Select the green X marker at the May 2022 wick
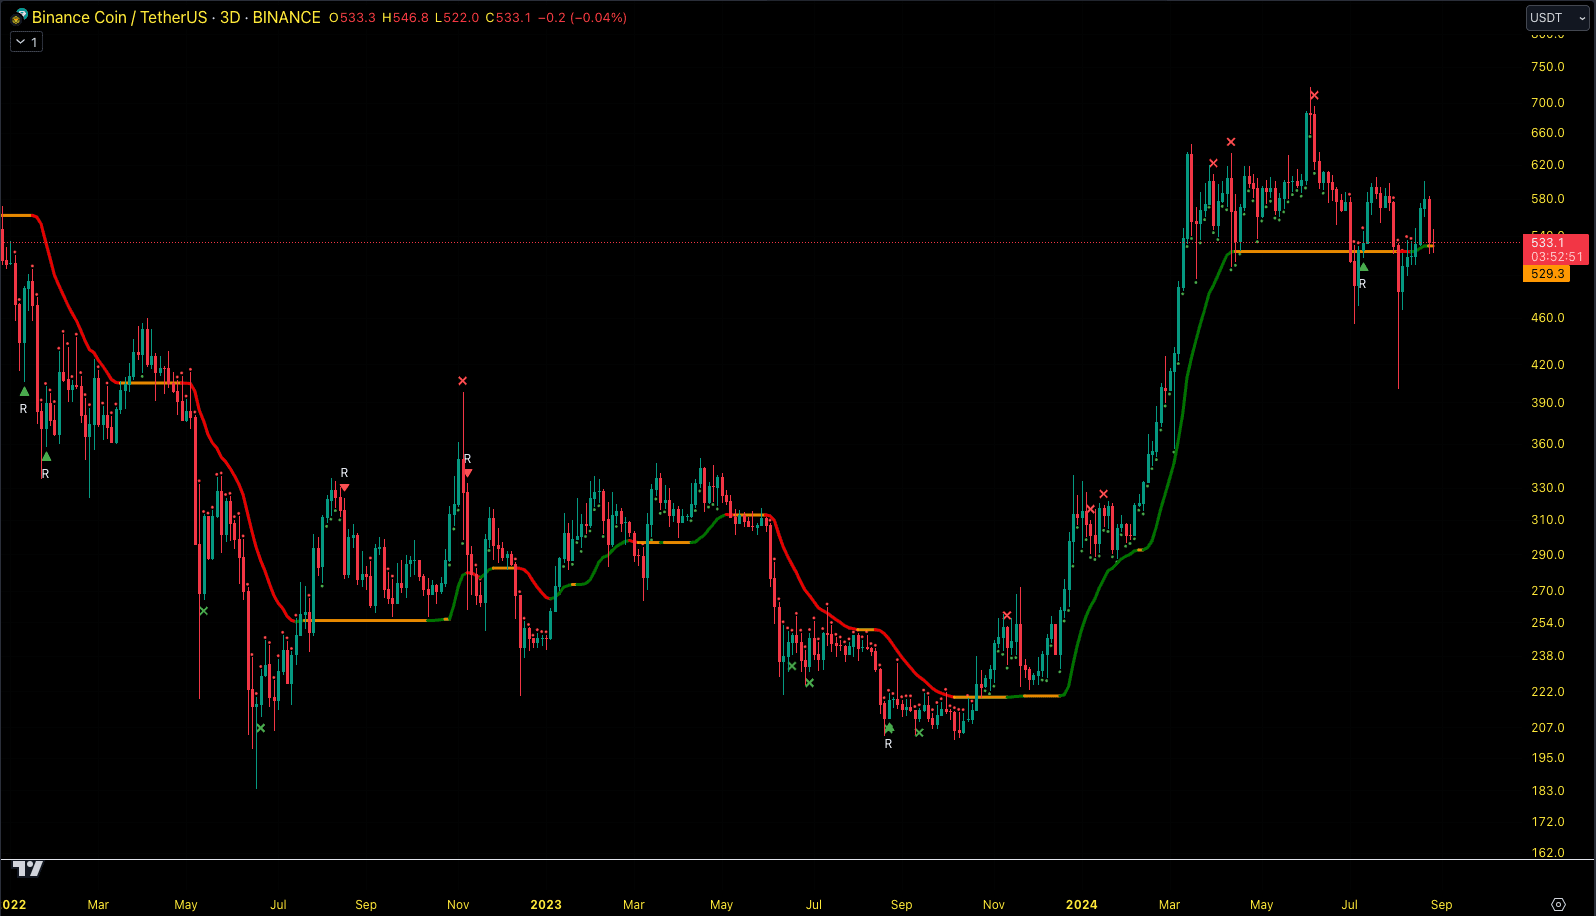The image size is (1596, 916). tap(203, 611)
